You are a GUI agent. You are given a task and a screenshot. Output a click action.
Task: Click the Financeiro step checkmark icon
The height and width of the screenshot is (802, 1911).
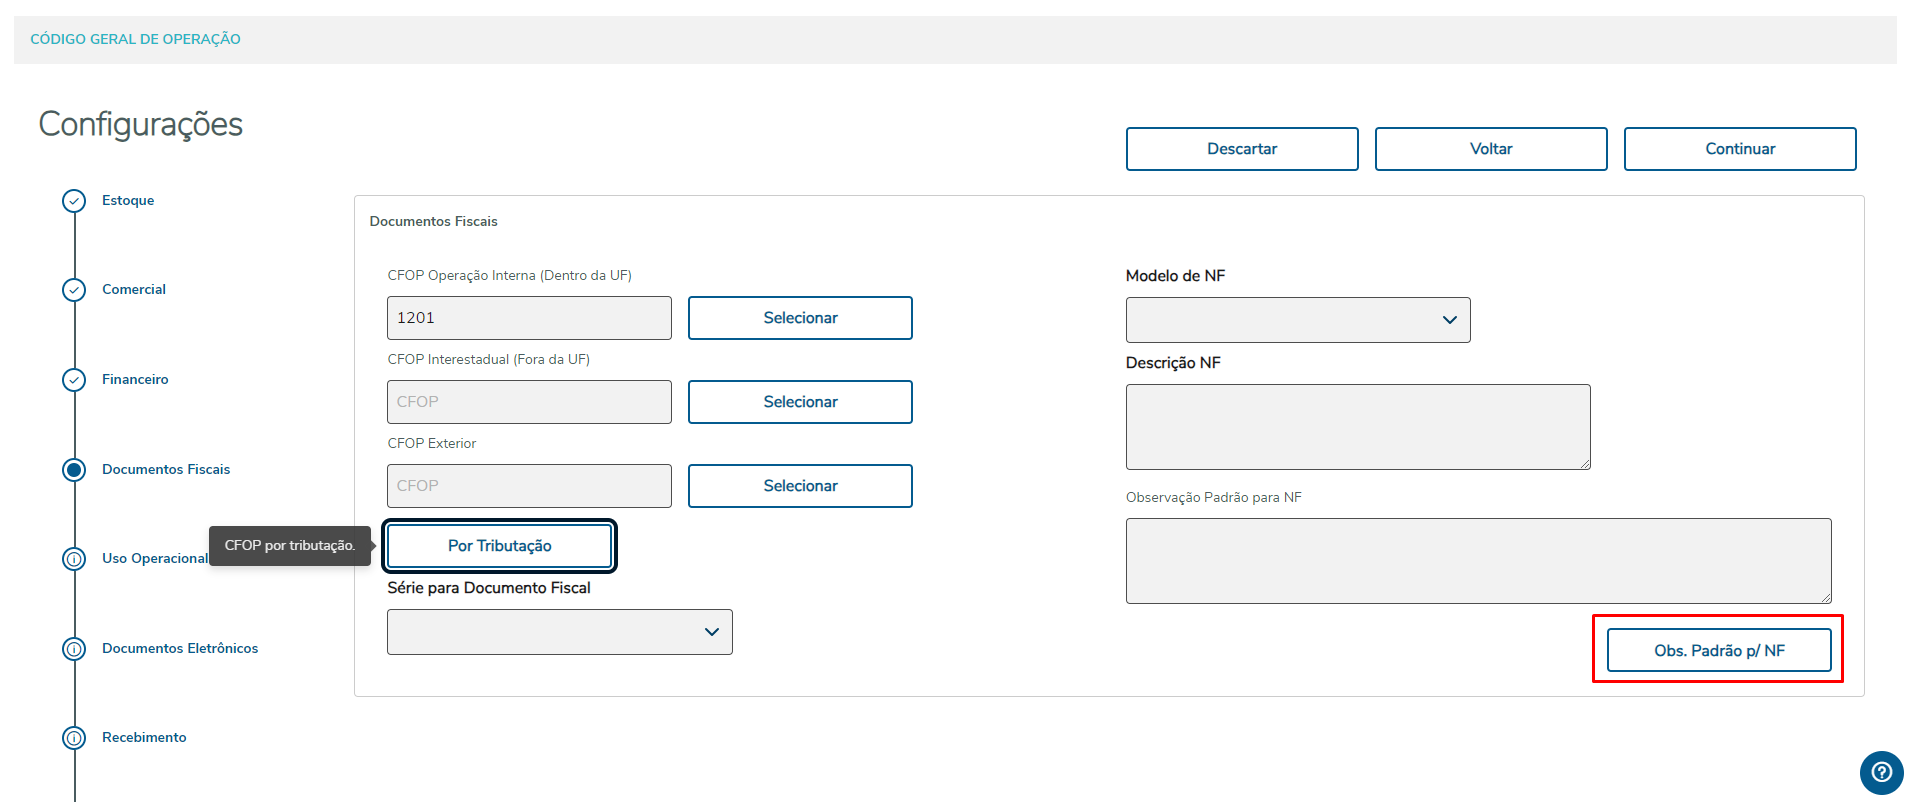74,380
